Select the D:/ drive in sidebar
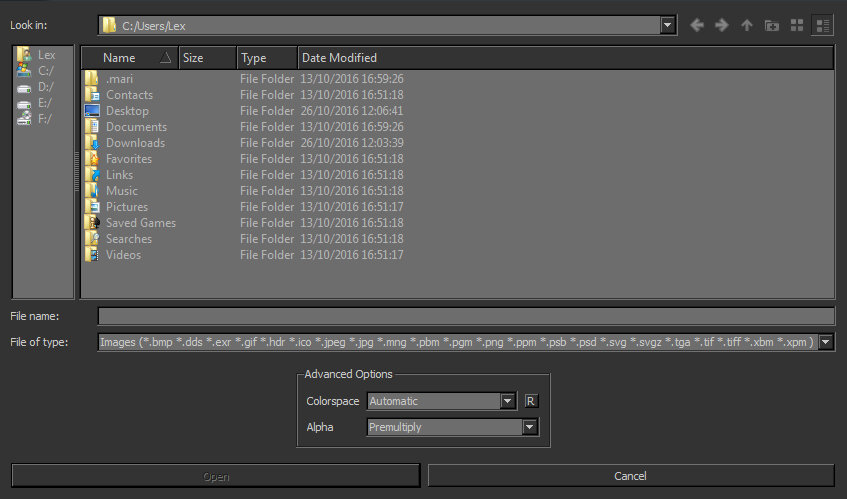The image size is (847, 499). coord(45,87)
